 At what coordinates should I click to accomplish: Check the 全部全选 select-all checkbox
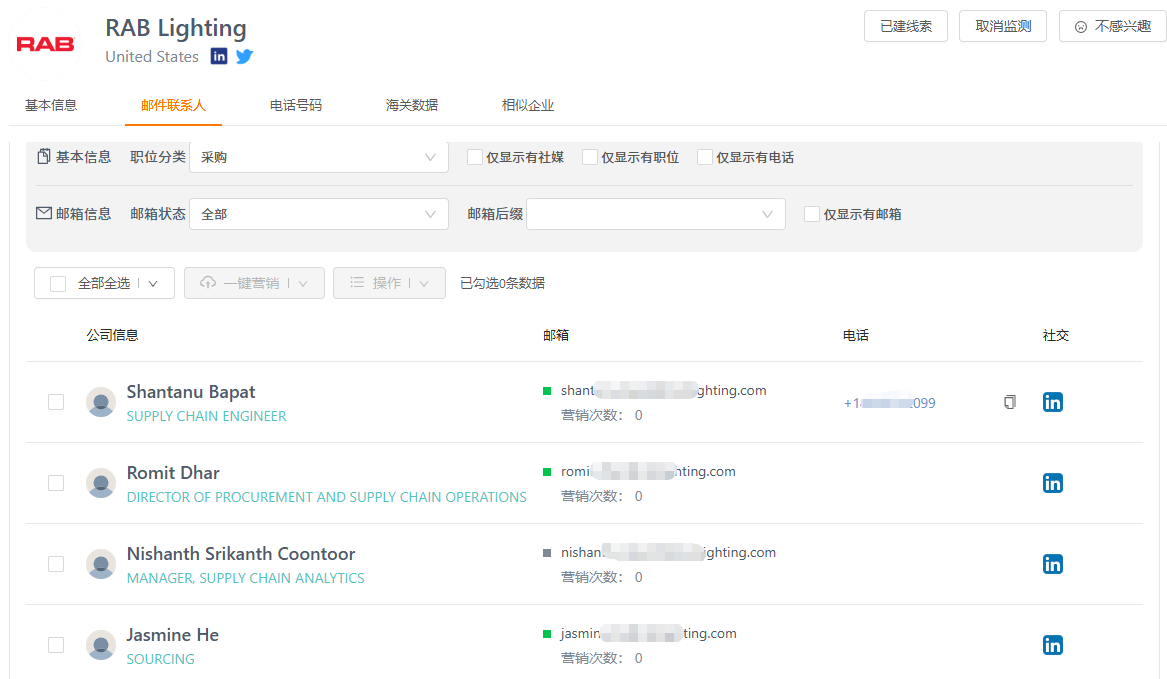pos(58,284)
